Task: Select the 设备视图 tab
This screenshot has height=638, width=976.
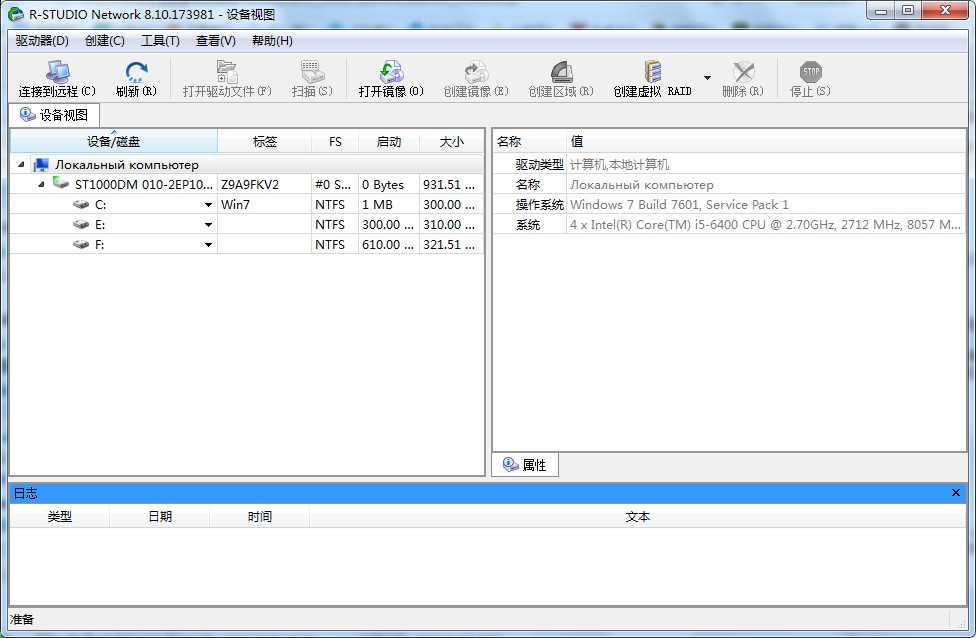Action: coord(55,114)
